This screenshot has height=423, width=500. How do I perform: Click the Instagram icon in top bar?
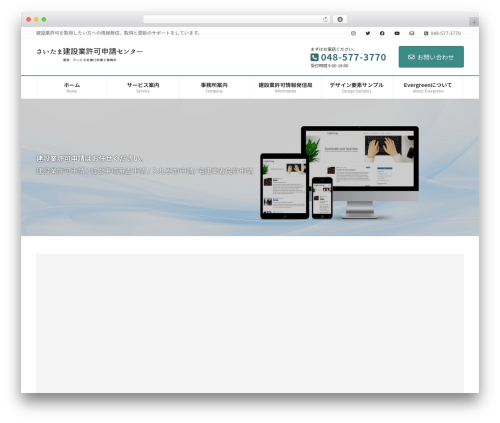tap(353, 33)
